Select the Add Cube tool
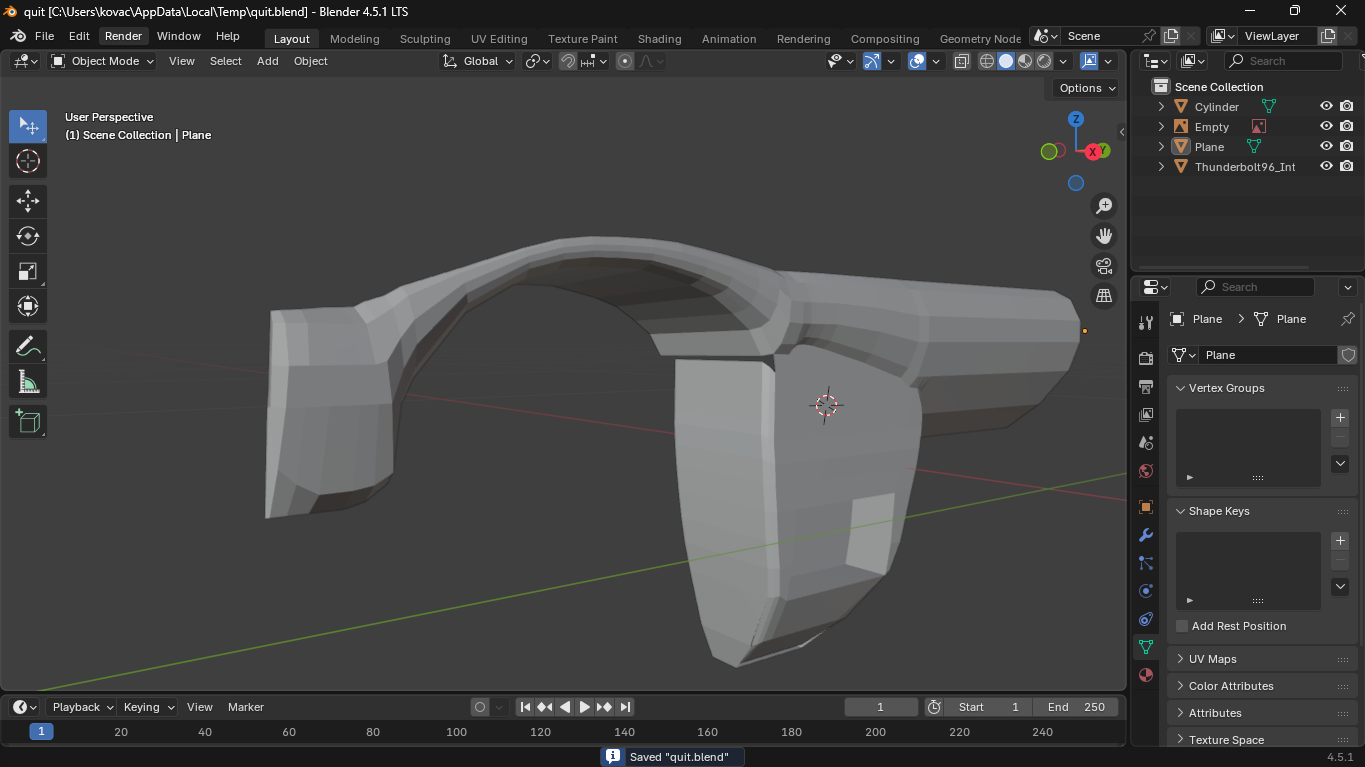1365x767 pixels. coord(28,422)
